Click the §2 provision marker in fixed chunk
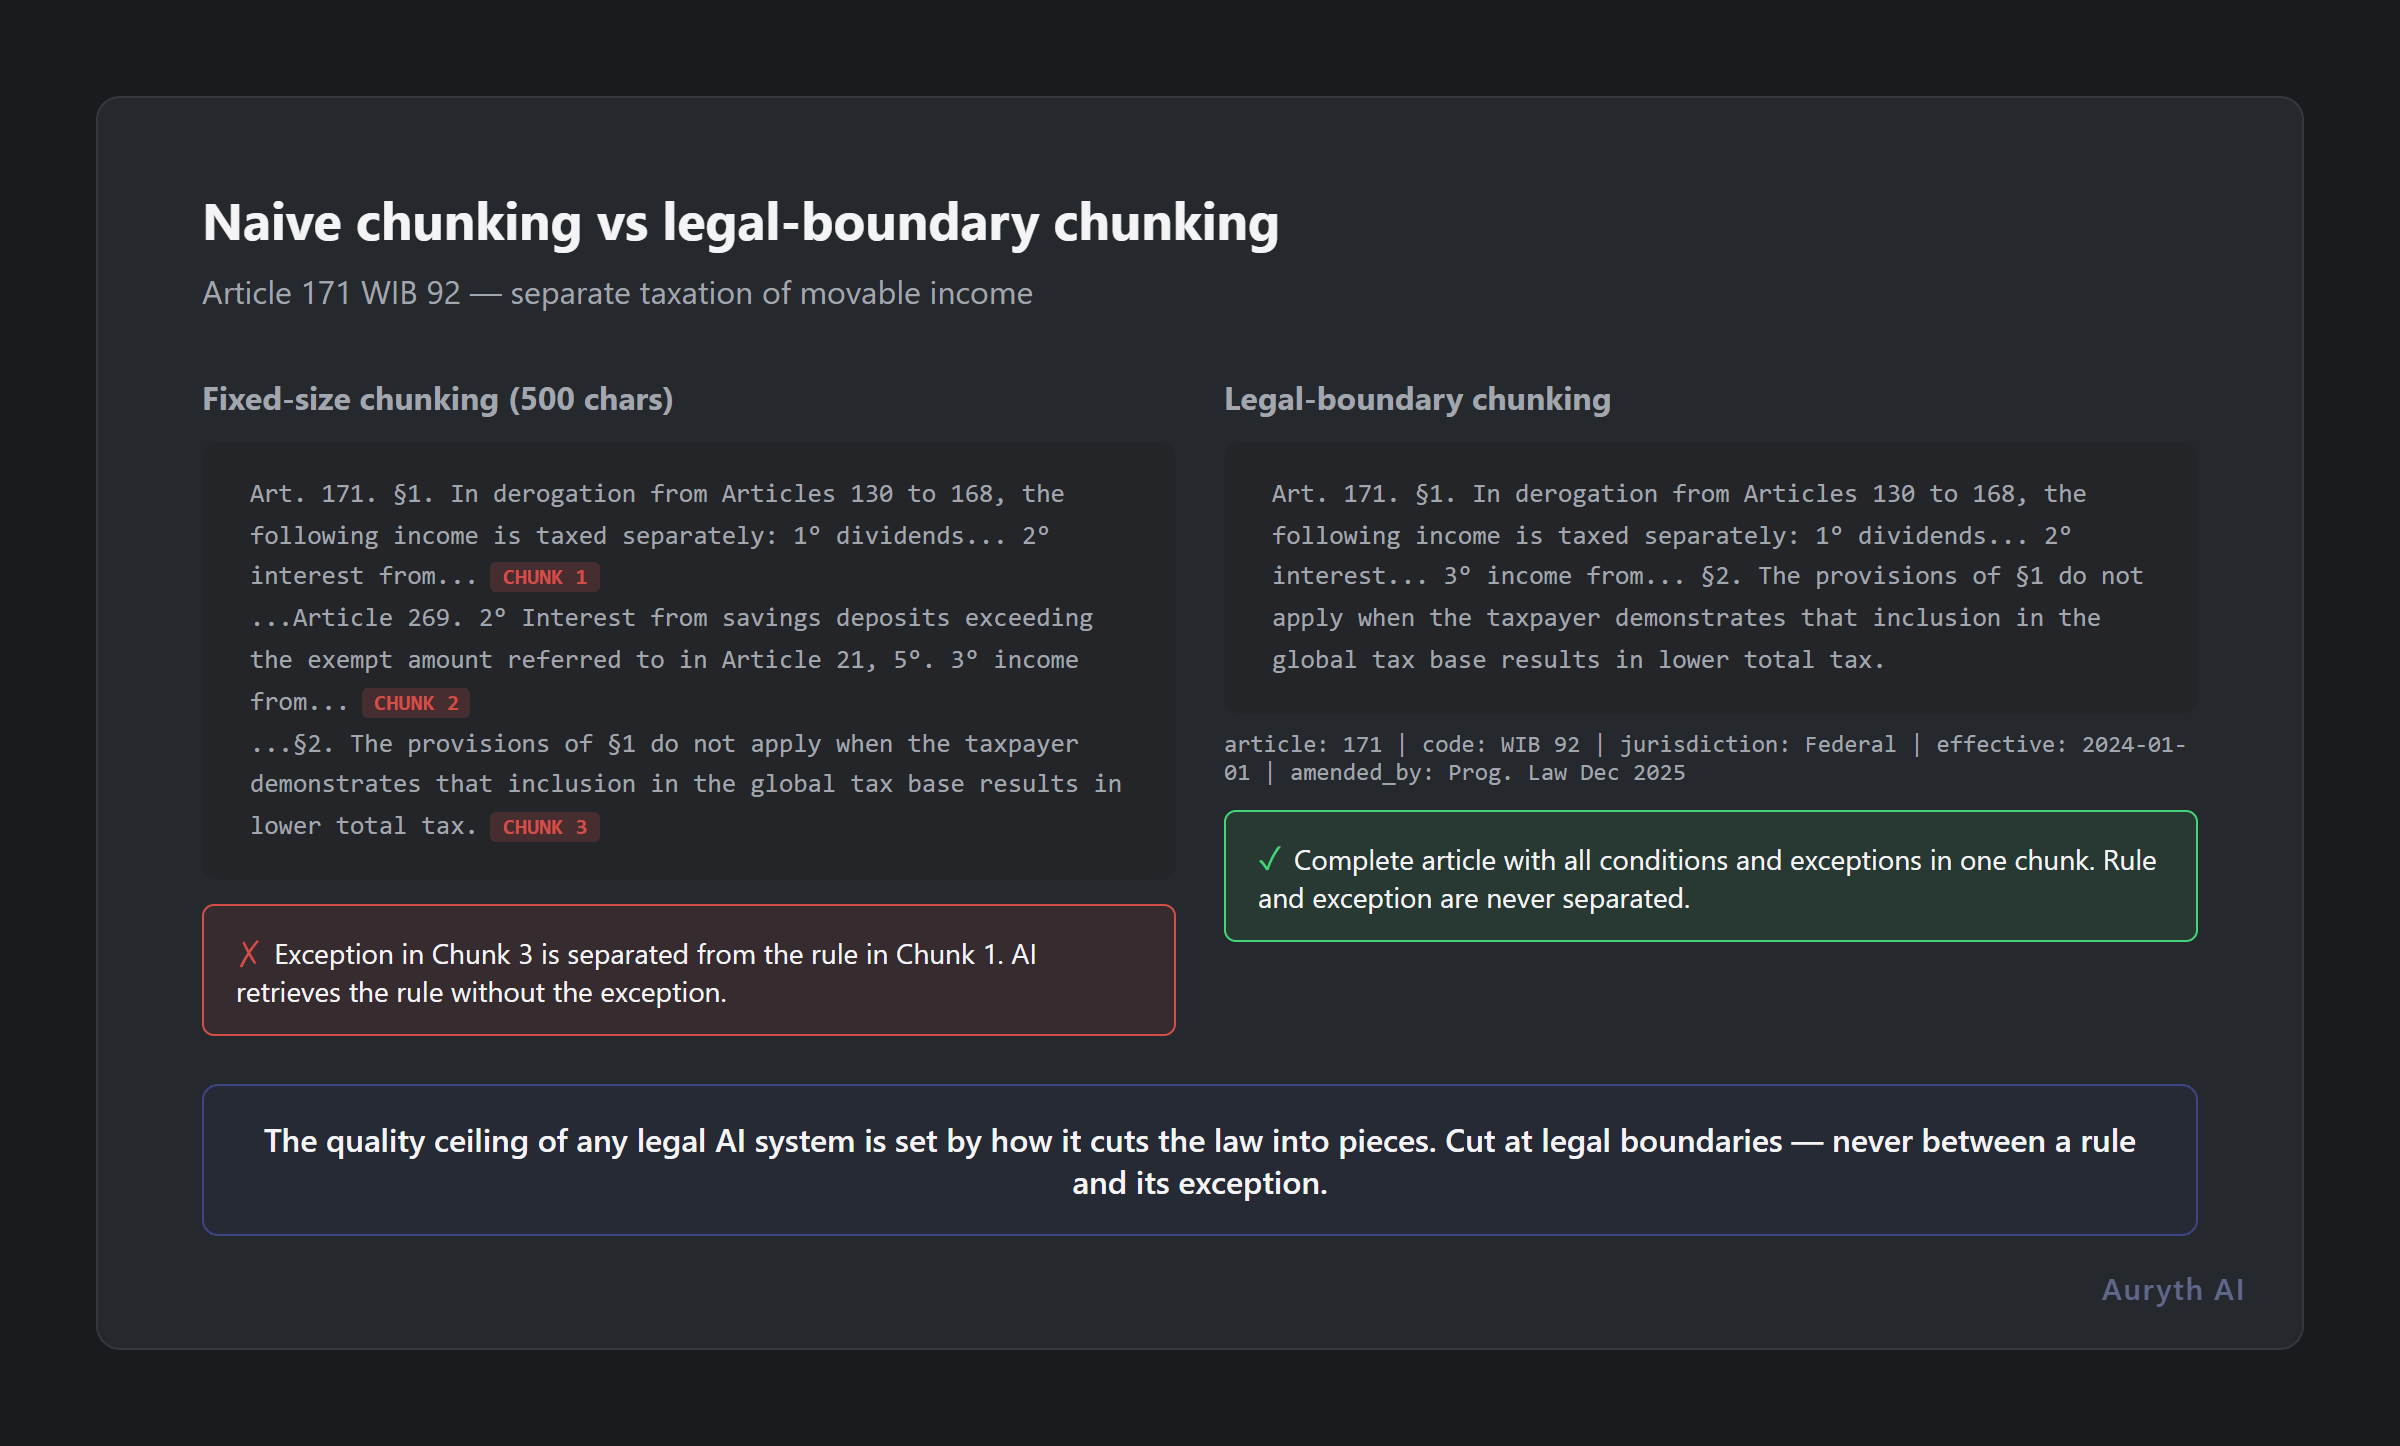This screenshot has height=1446, width=2400. (311, 743)
